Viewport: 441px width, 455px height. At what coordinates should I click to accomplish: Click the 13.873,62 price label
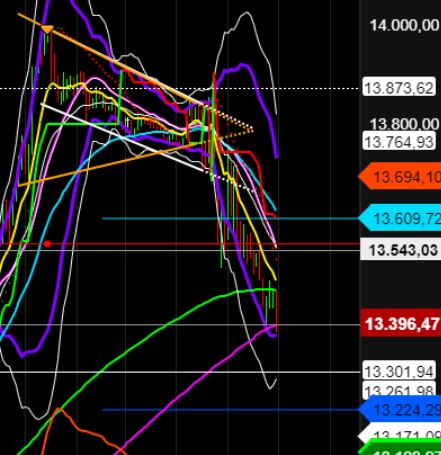coord(399,88)
